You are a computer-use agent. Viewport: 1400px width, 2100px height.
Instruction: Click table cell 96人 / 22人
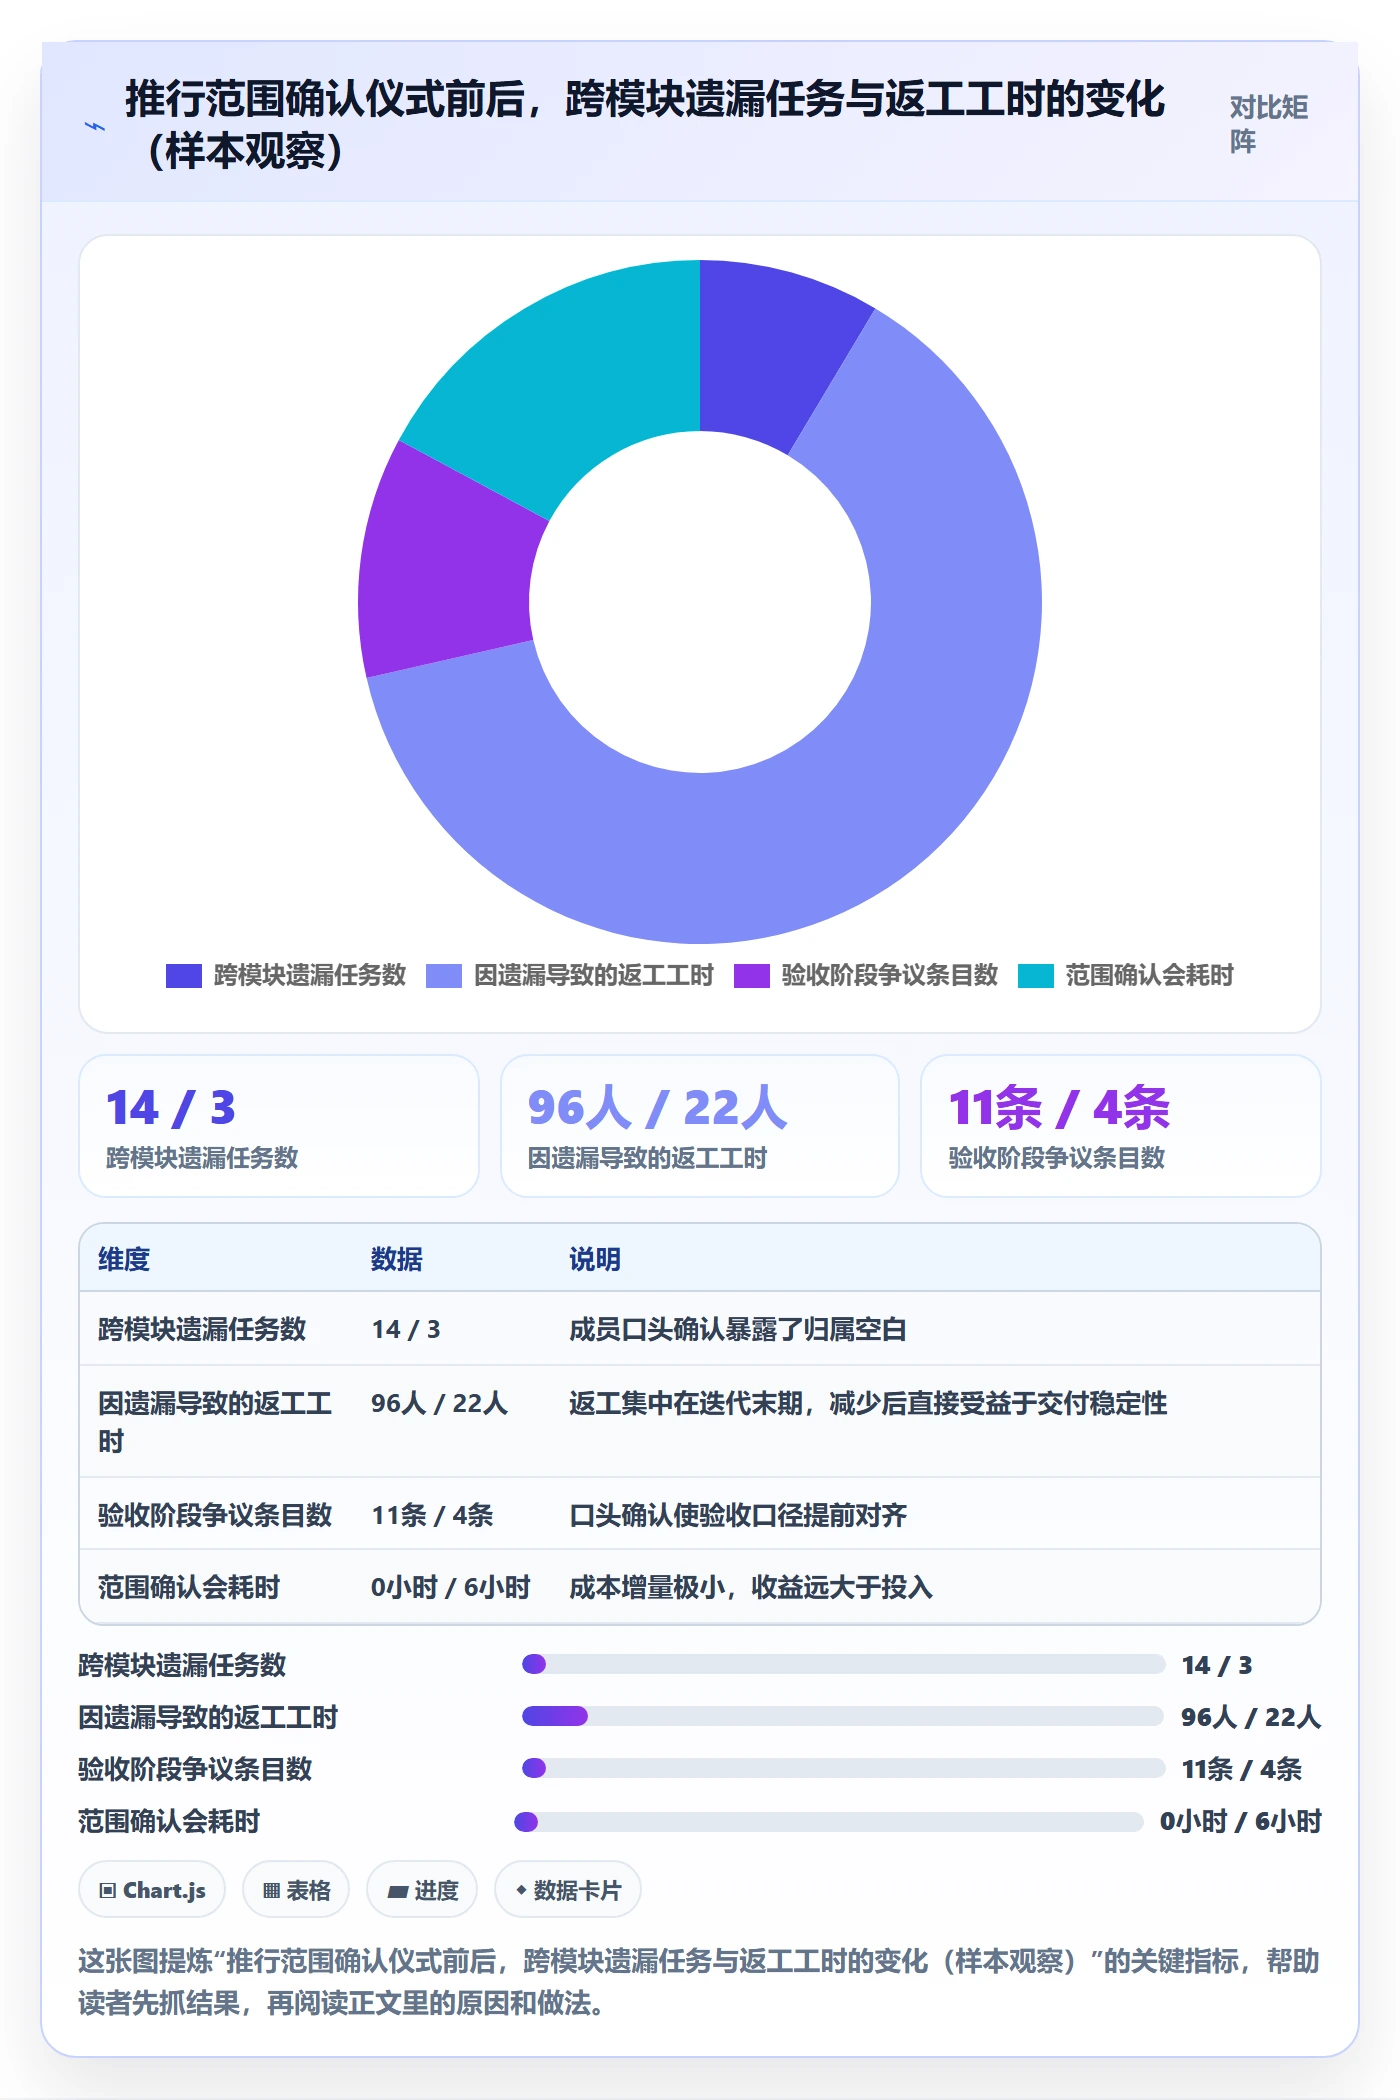point(439,1403)
